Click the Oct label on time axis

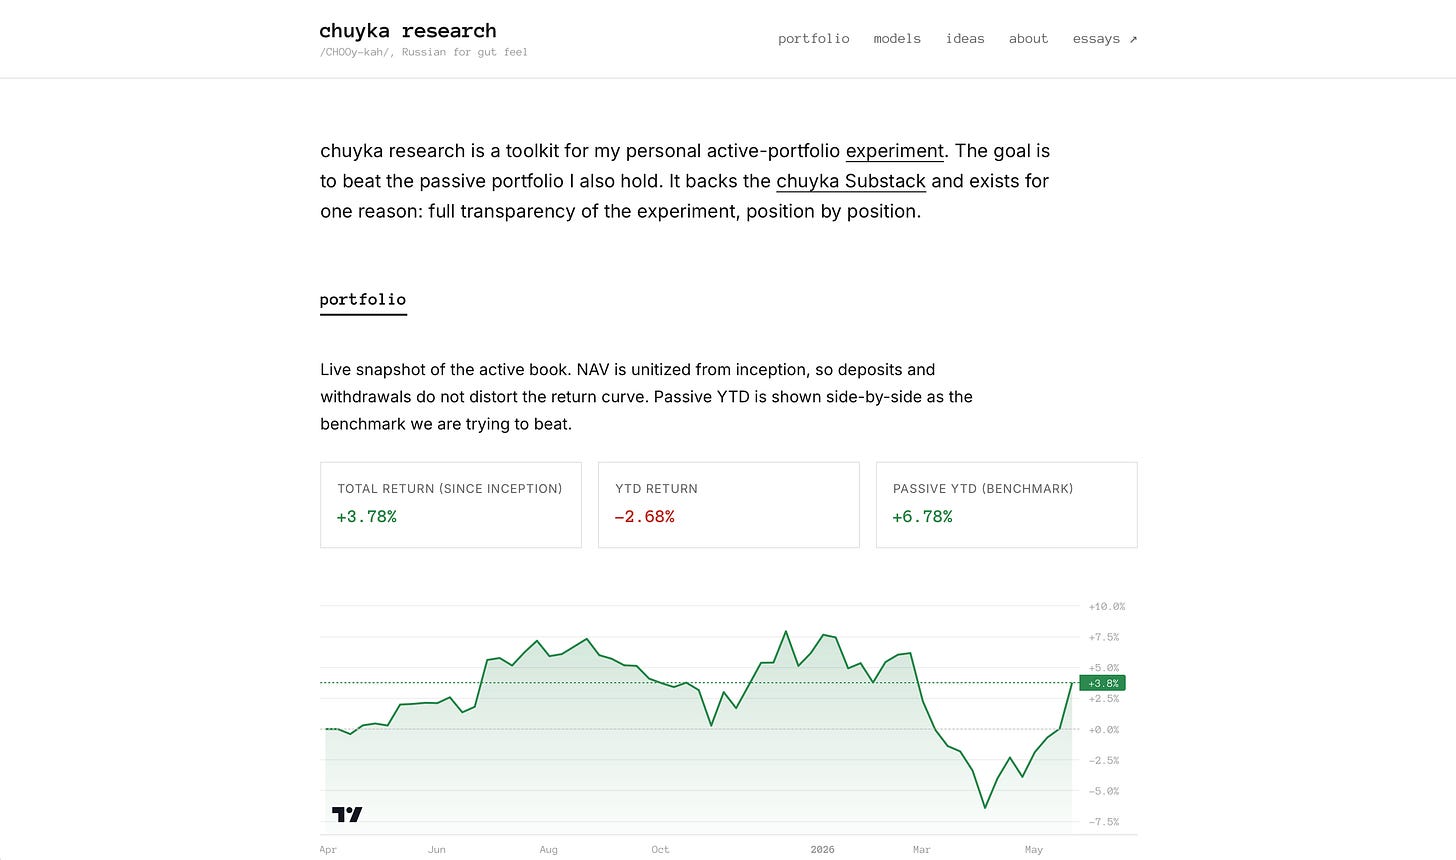pyautogui.click(x=660, y=850)
